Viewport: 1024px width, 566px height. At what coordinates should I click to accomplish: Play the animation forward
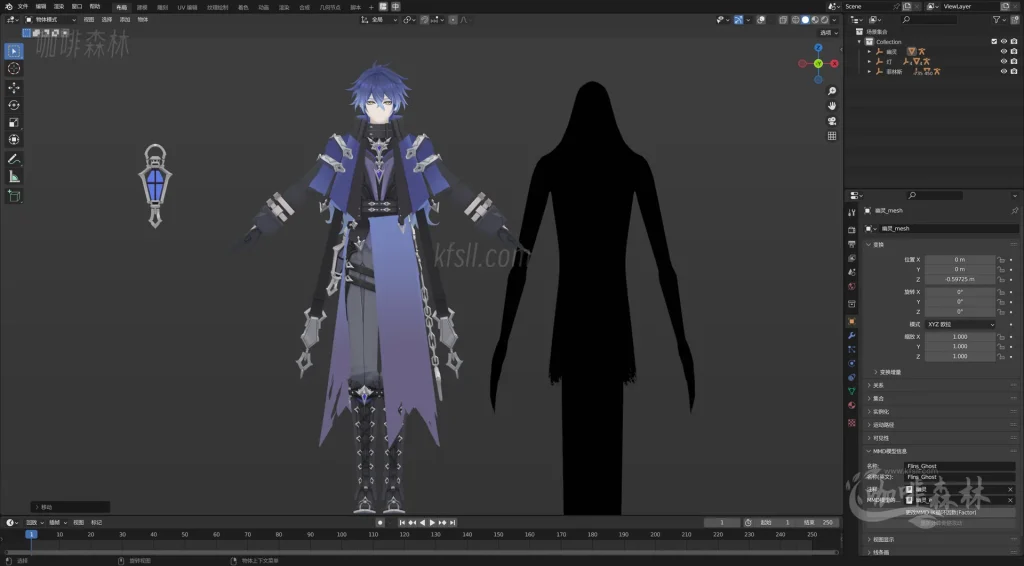coord(432,523)
